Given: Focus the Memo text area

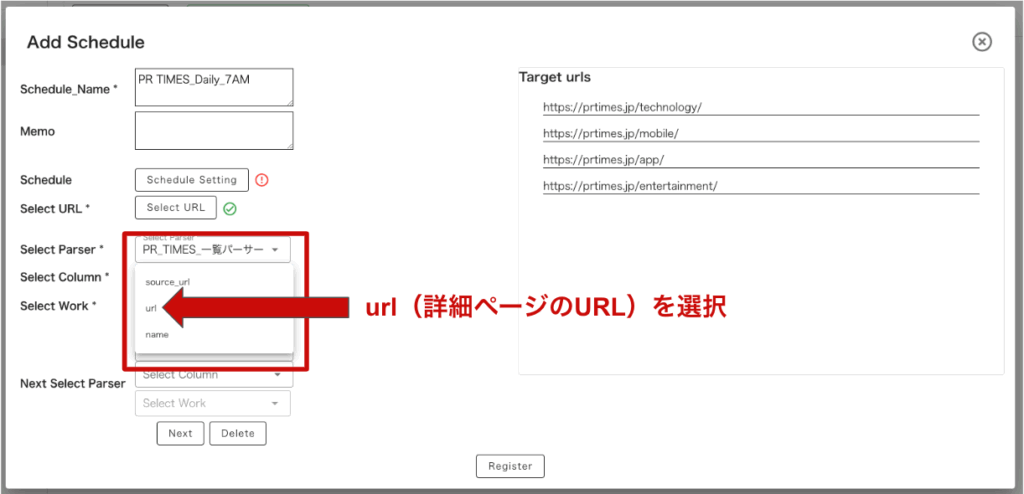Looking at the screenshot, I should pyautogui.click(x=213, y=130).
